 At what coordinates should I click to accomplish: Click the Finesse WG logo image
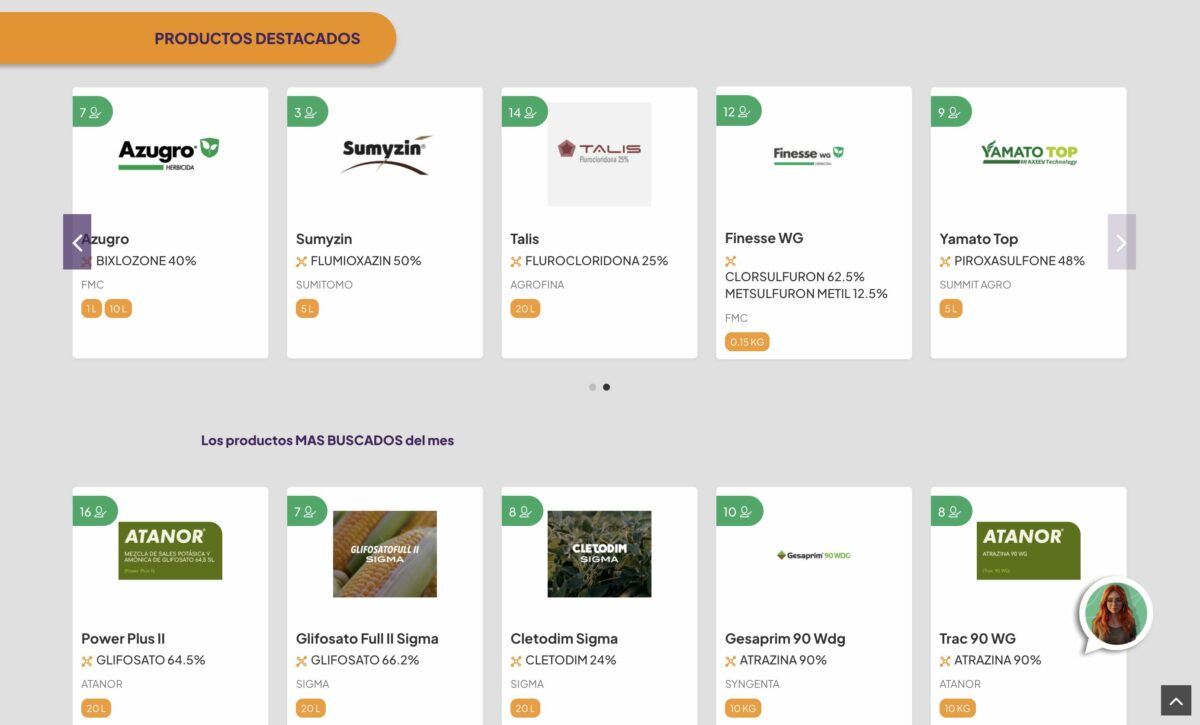pos(808,154)
